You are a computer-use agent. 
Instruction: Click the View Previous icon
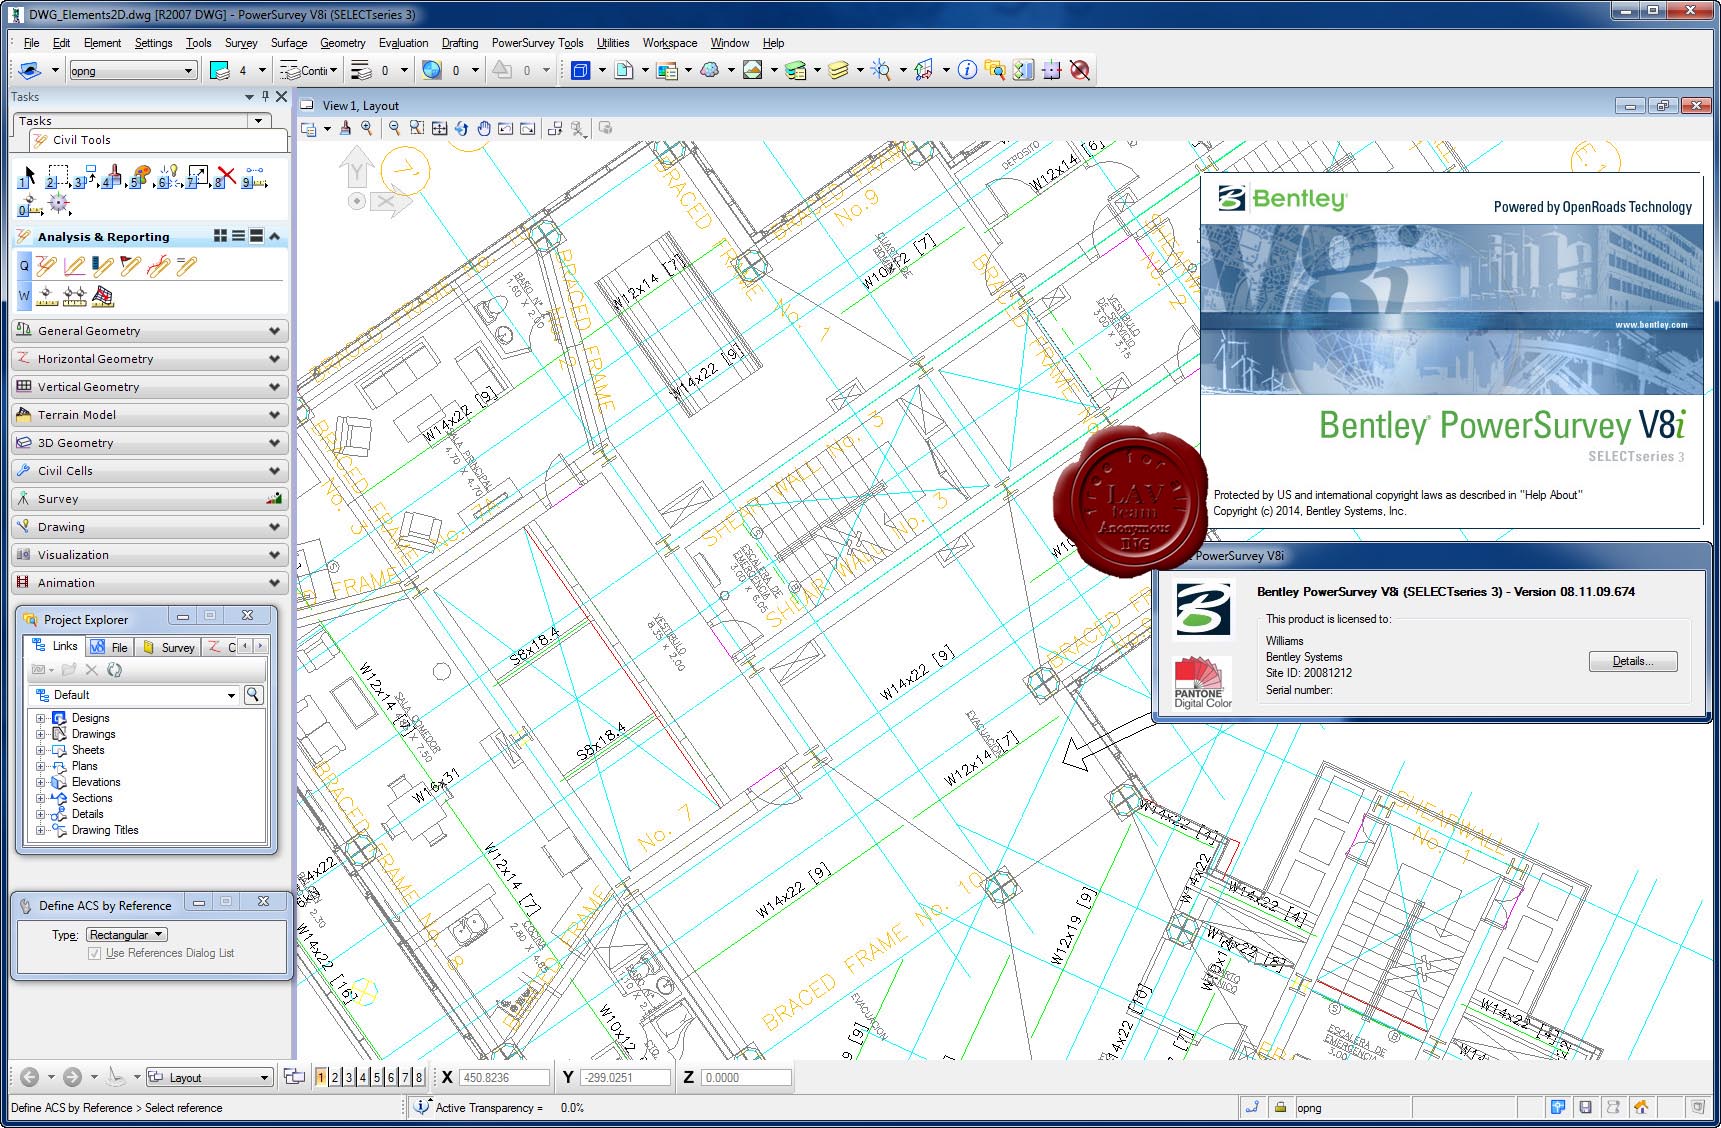tap(506, 128)
